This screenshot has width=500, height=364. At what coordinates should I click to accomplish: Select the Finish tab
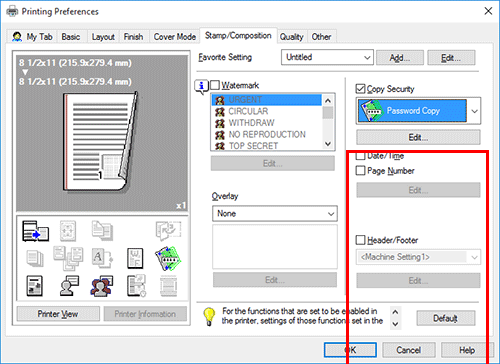coord(133,37)
